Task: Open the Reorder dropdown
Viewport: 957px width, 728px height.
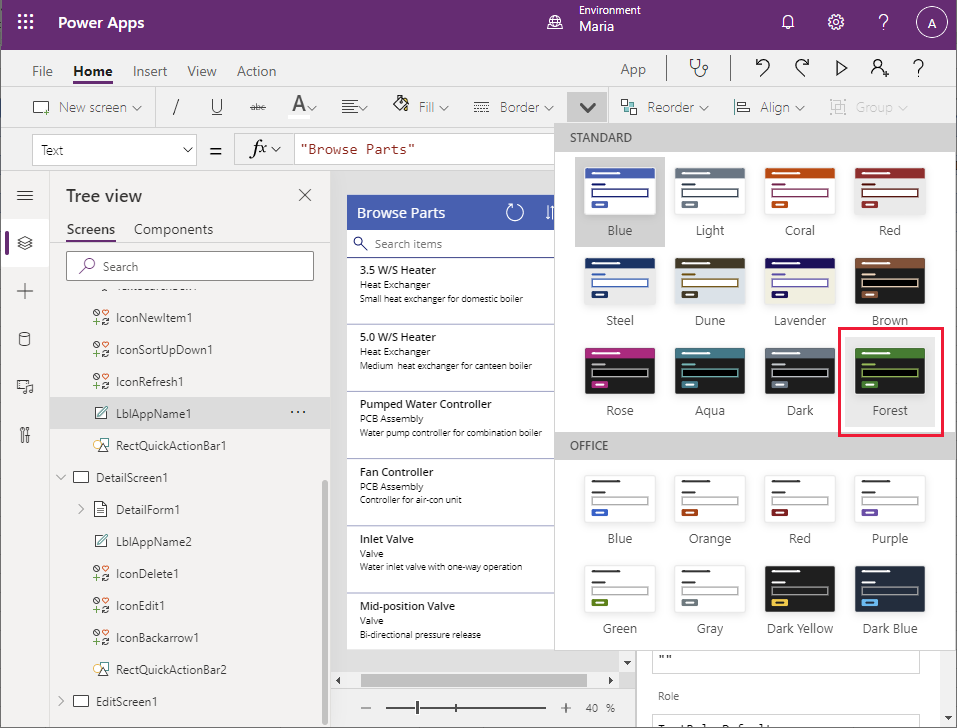Action: pyautogui.click(x=665, y=107)
